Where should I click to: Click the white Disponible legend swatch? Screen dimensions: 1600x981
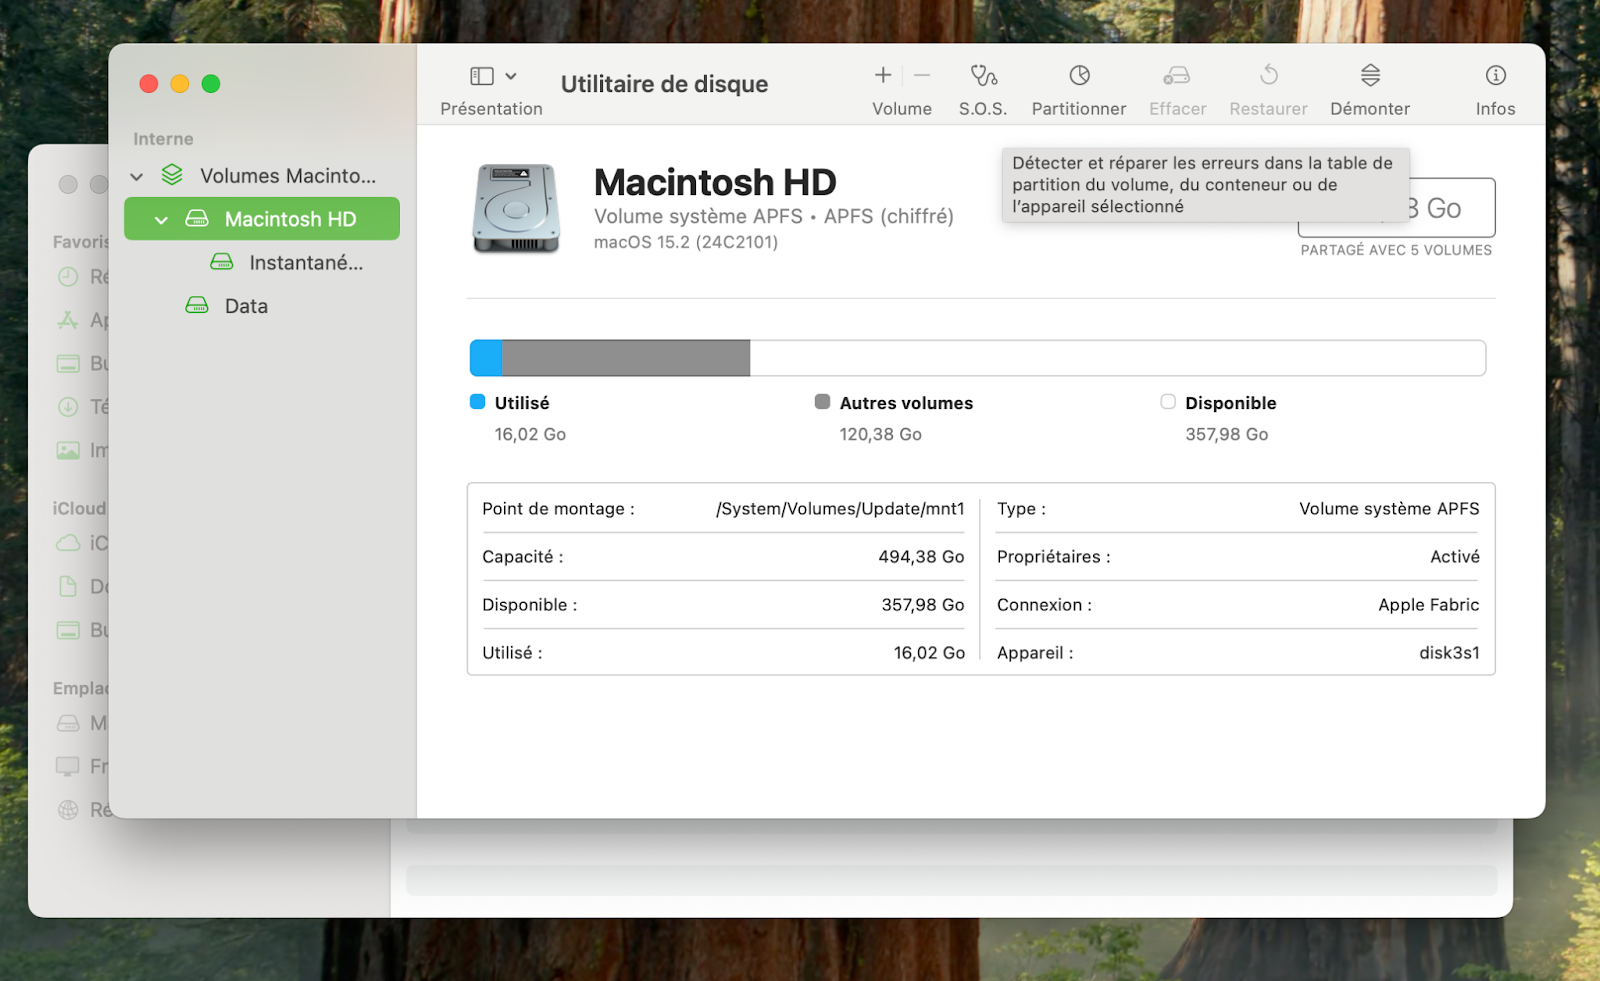click(1167, 402)
